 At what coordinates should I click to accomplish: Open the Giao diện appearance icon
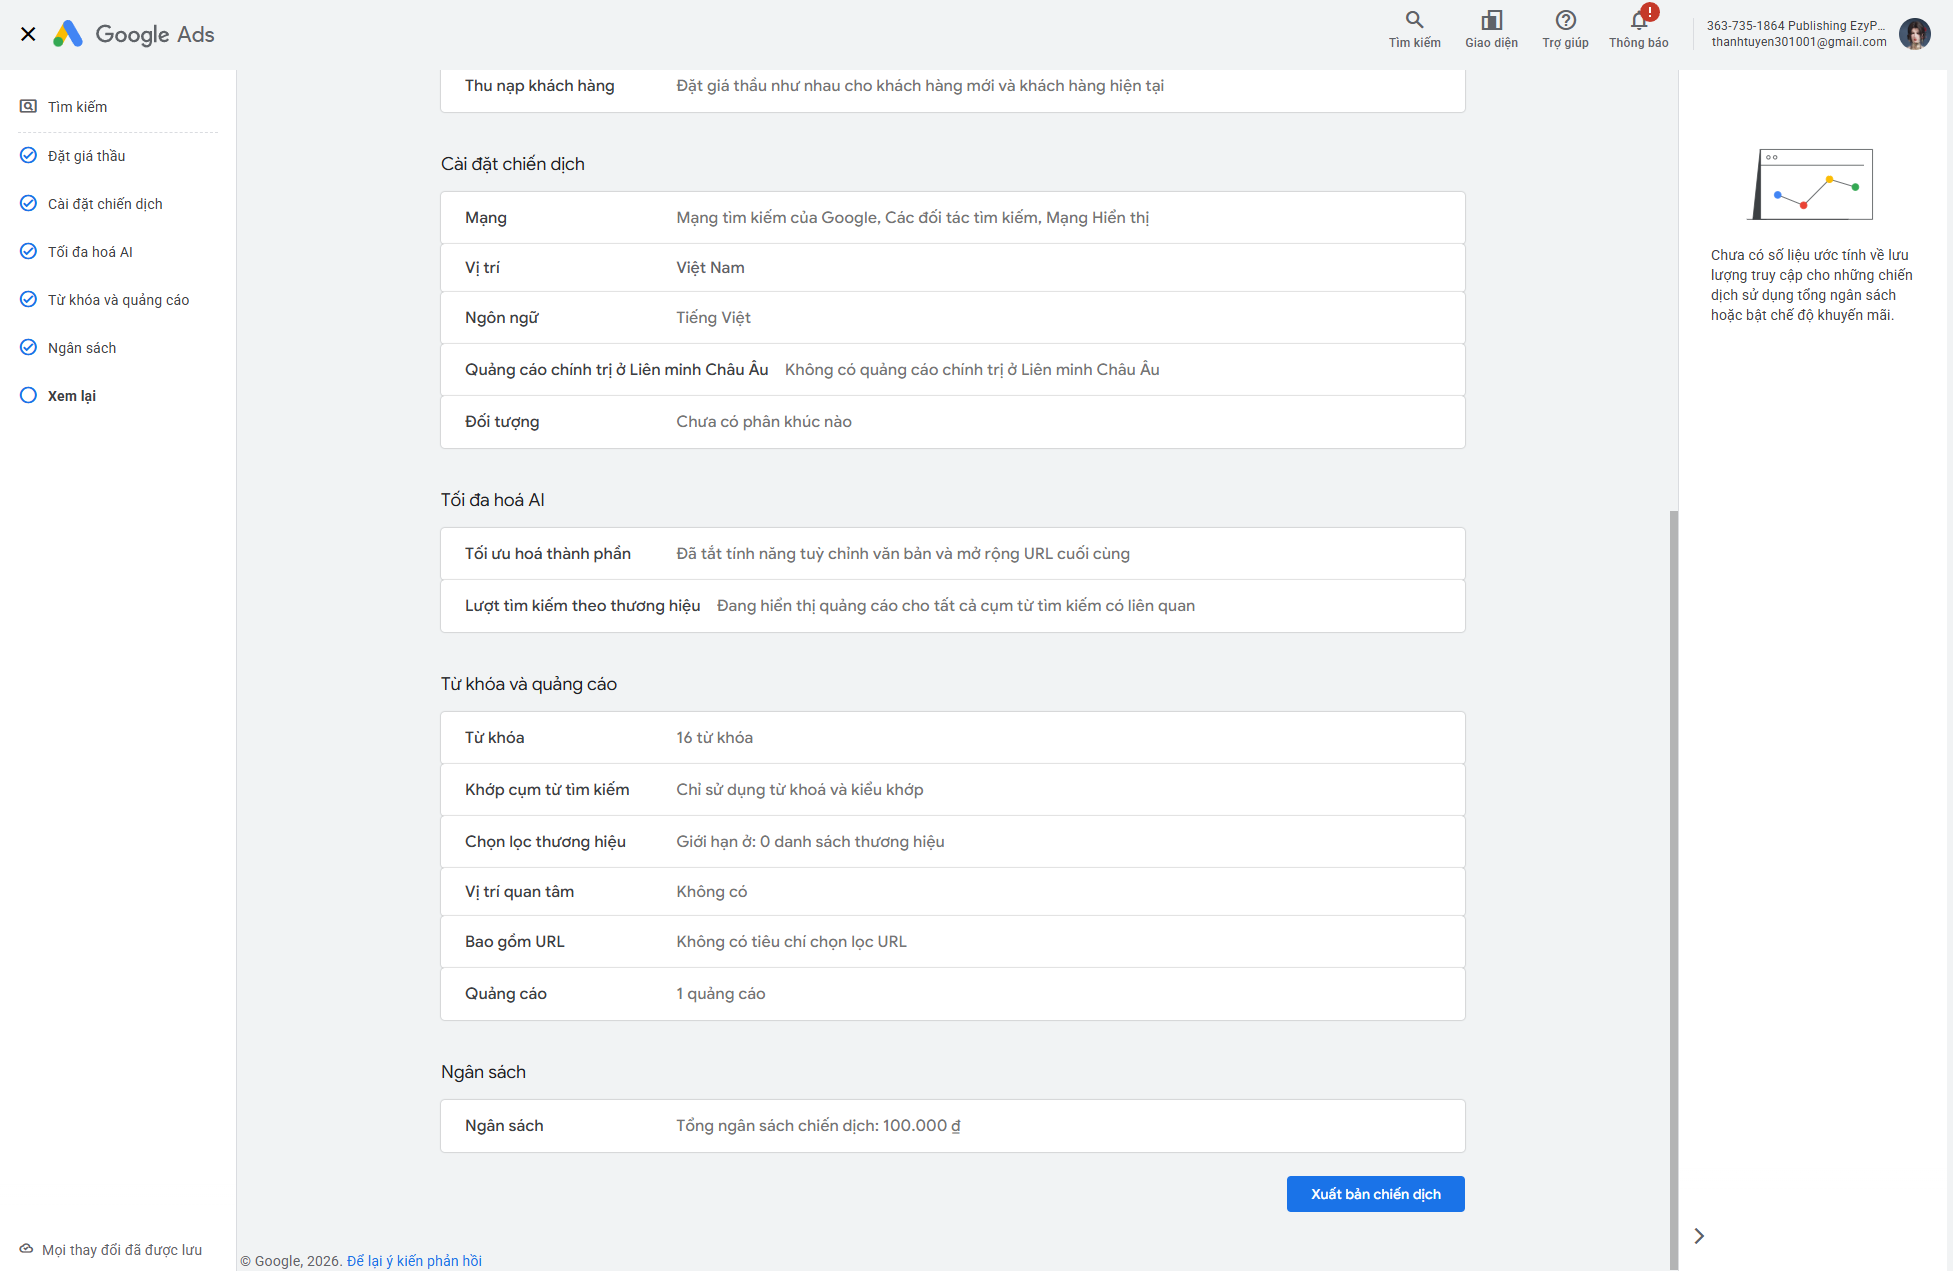[1491, 20]
